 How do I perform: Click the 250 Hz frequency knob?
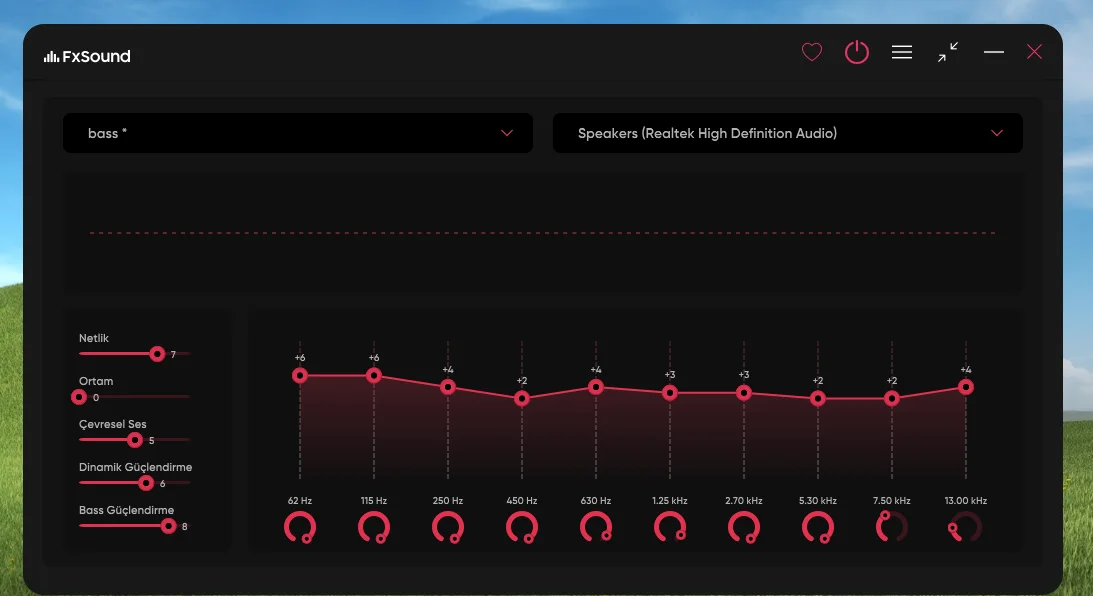pos(448,528)
